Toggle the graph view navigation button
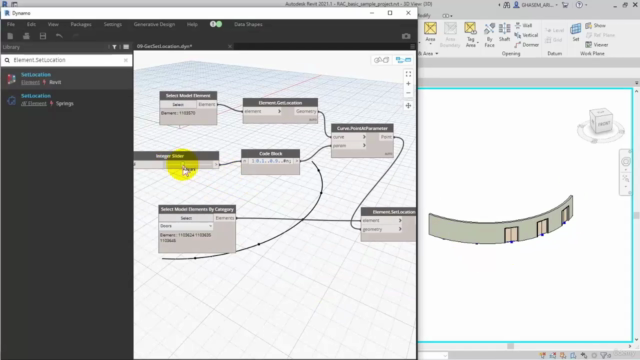 (x=403, y=60)
